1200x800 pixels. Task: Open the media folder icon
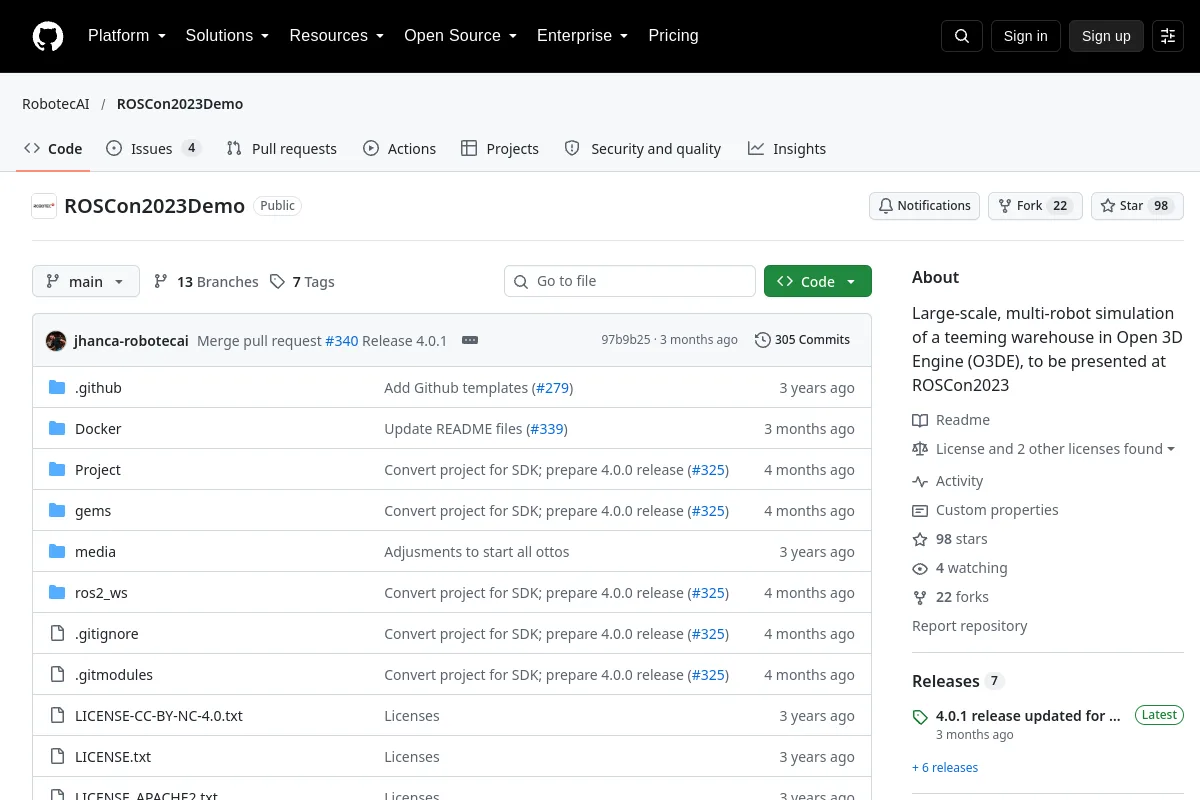pyautogui.click(x=57, y=552)
